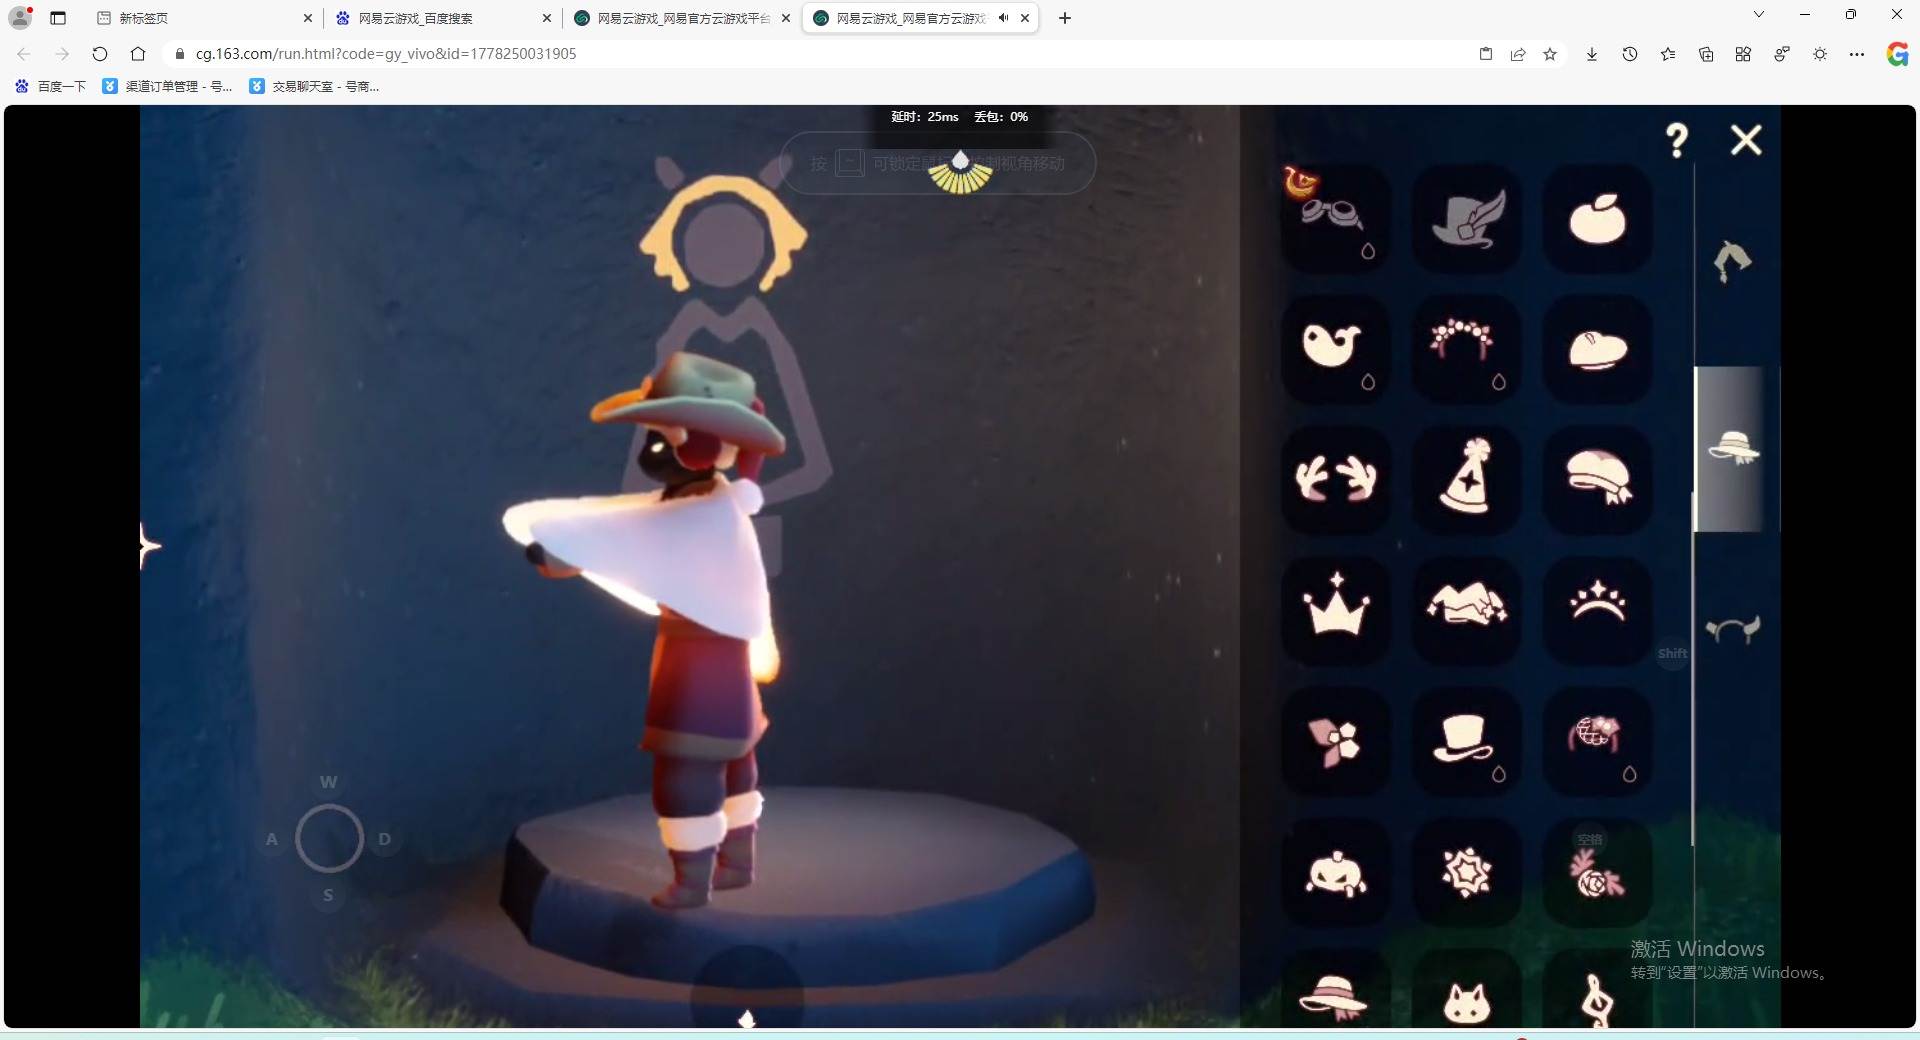1920x1040 pixels.
Task: Equip the star party hat
Action: 1466,479
